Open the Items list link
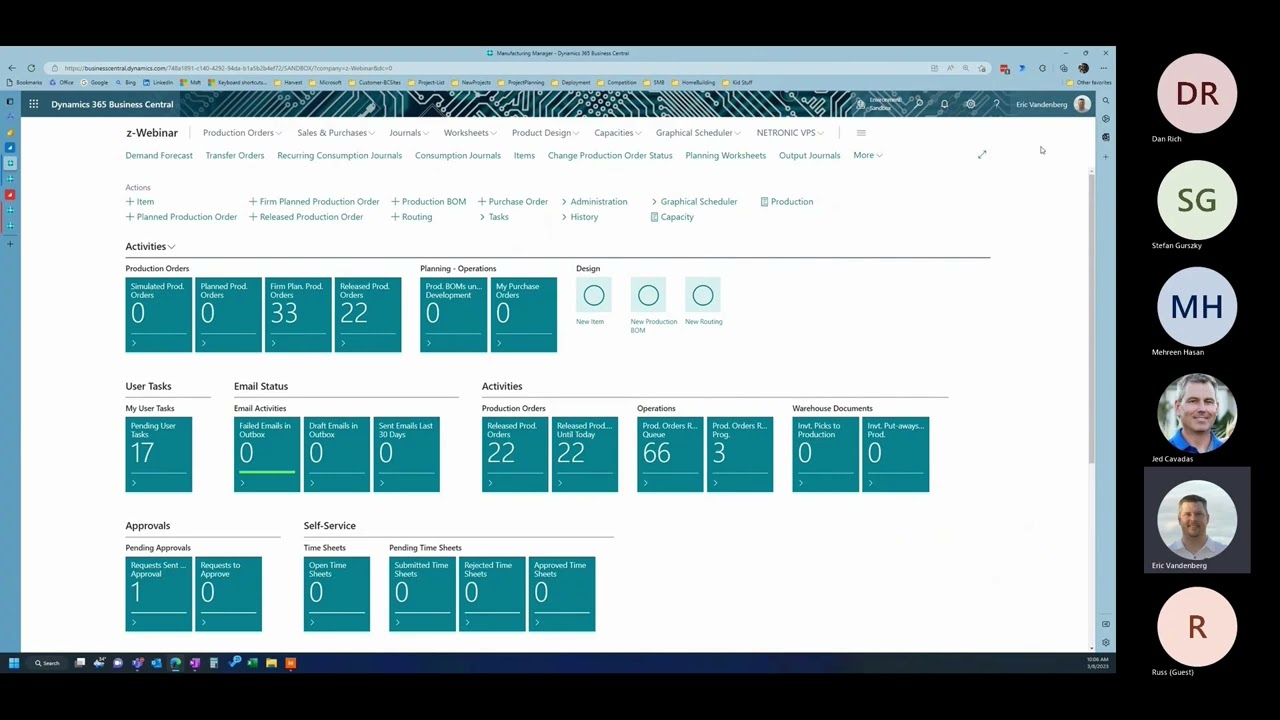The width and height of the screenshot is (1280, 720). point(524,155)
